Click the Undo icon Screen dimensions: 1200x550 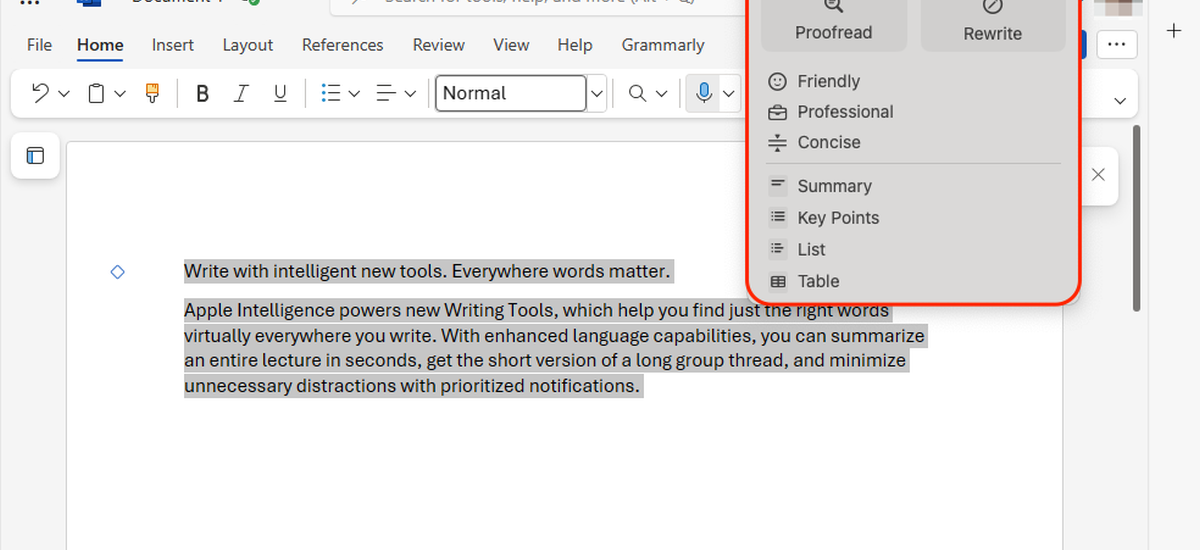point(41,93)
